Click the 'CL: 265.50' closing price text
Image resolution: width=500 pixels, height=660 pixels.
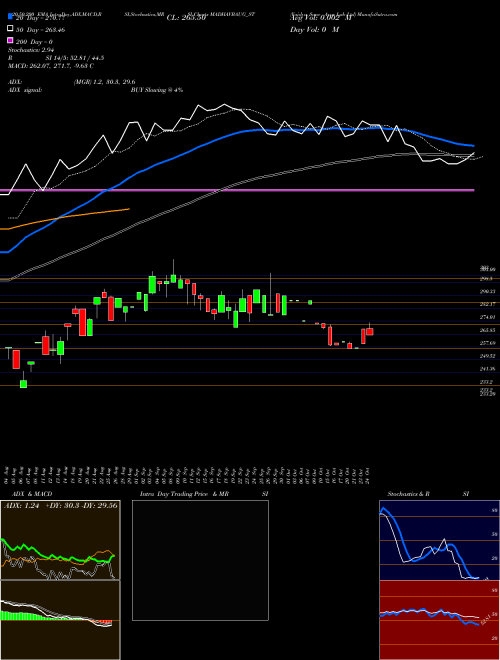click(x=186, y=18)
